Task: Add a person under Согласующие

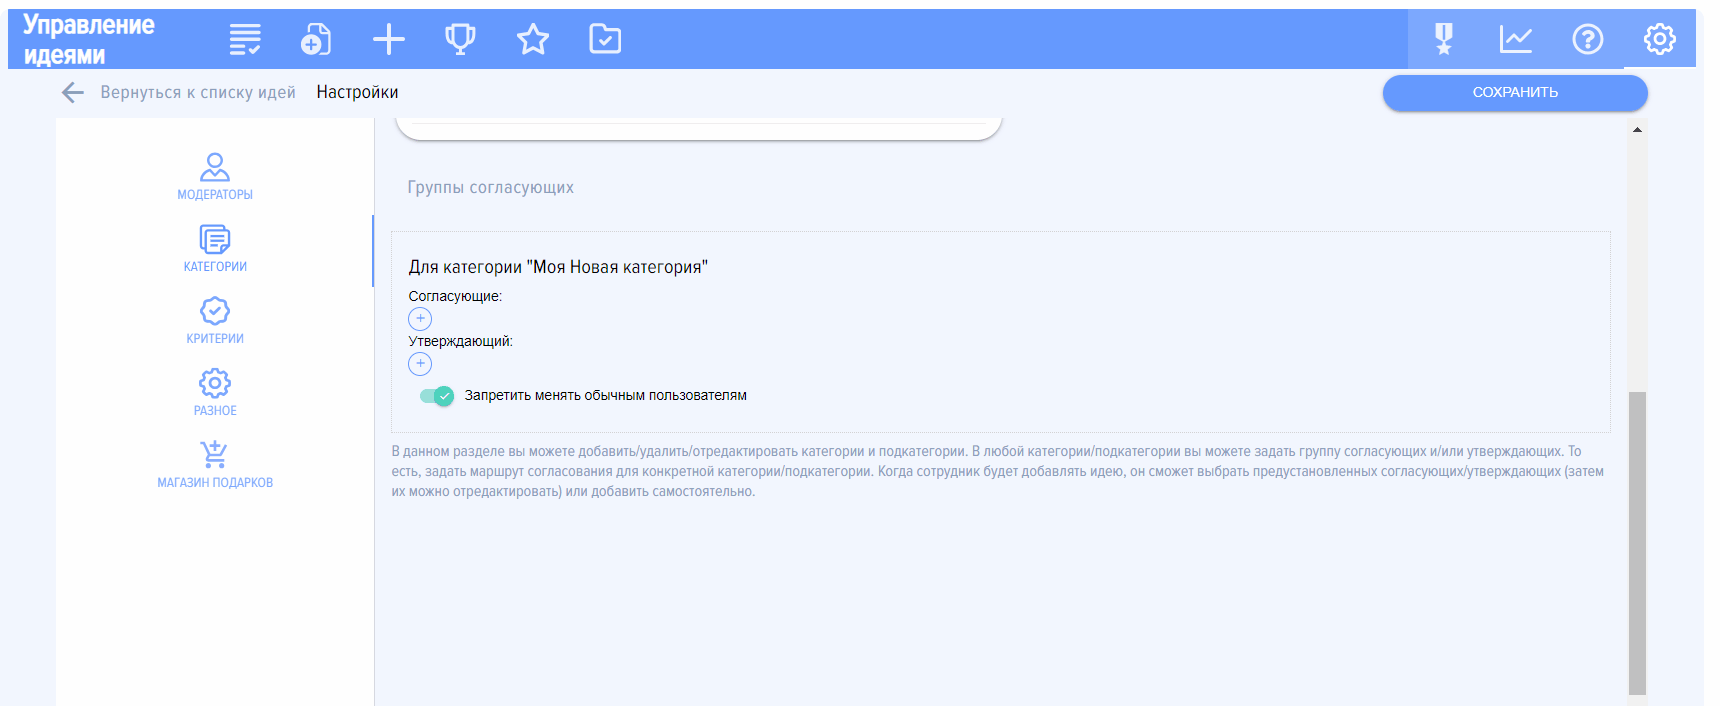Action: click(420, 319)
